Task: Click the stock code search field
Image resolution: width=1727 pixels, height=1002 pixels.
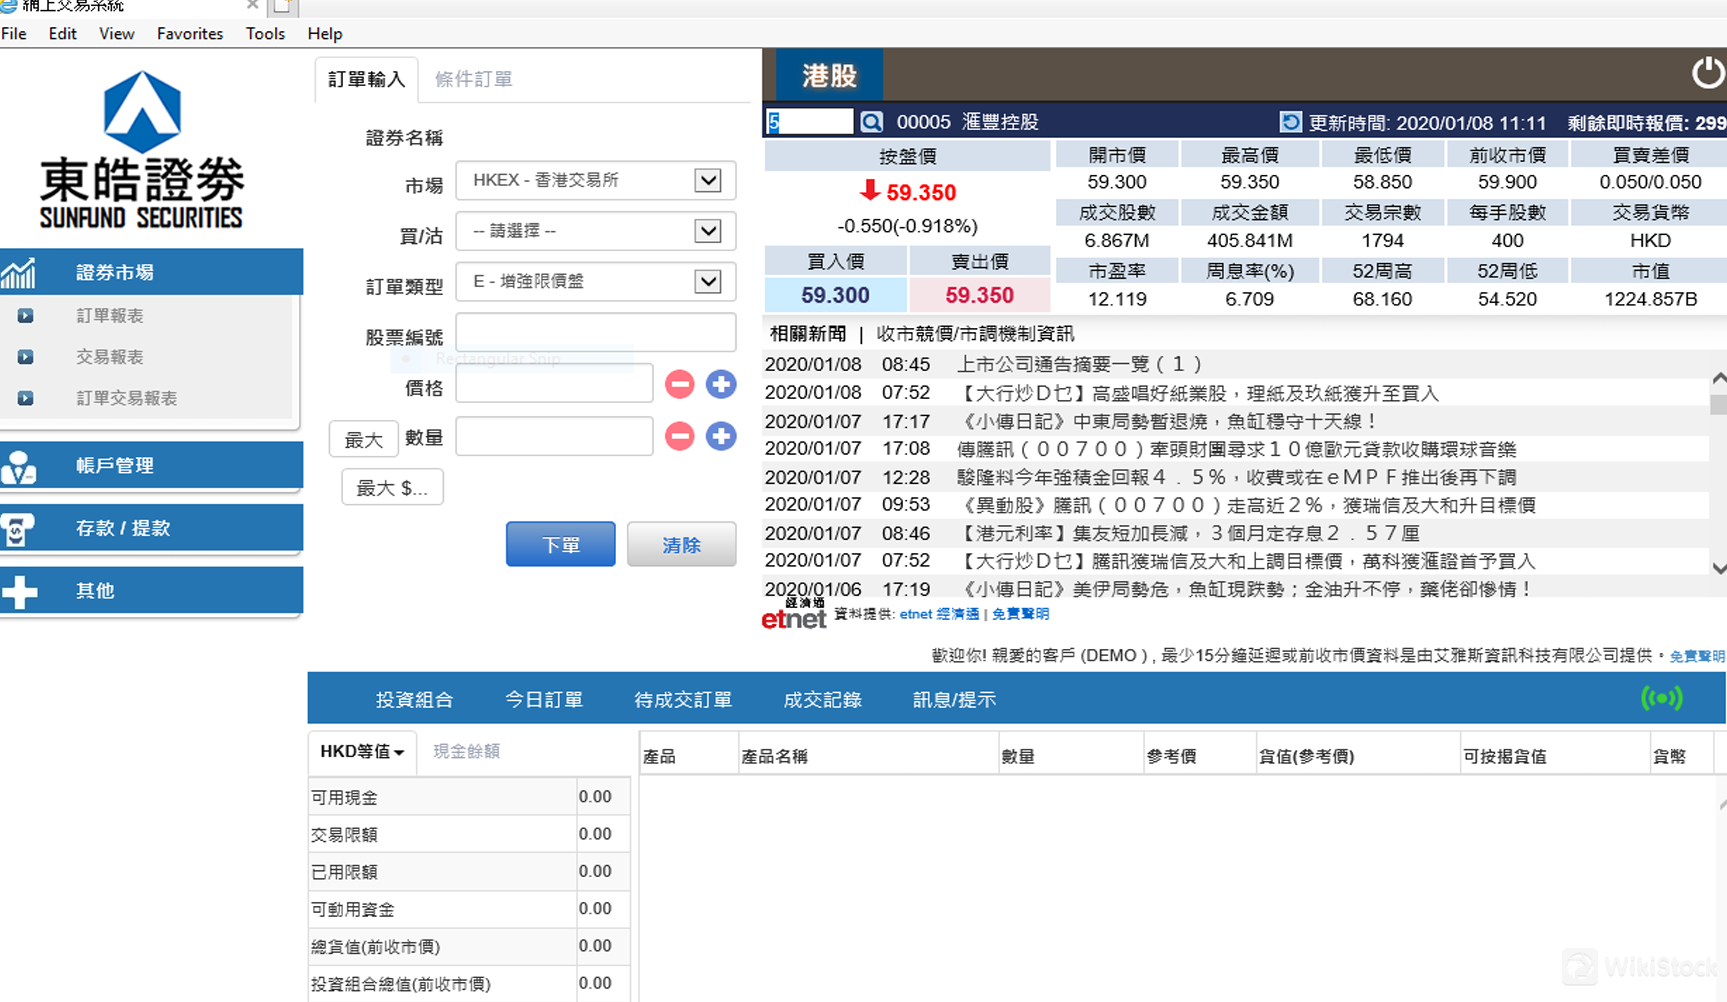Action: [810, 122]
